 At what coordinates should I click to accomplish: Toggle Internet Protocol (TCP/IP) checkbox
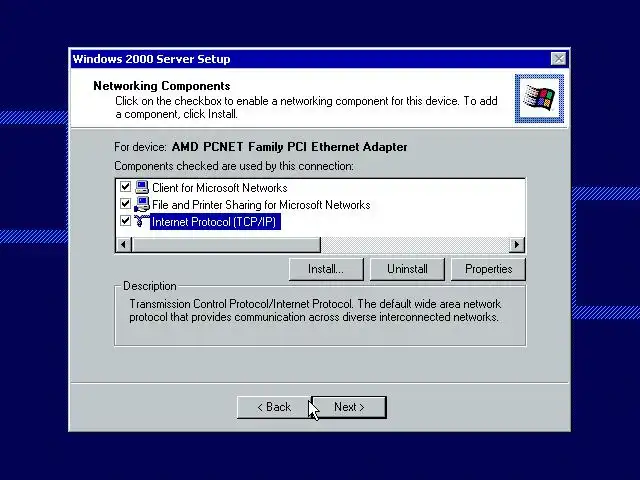click(125, 221)
